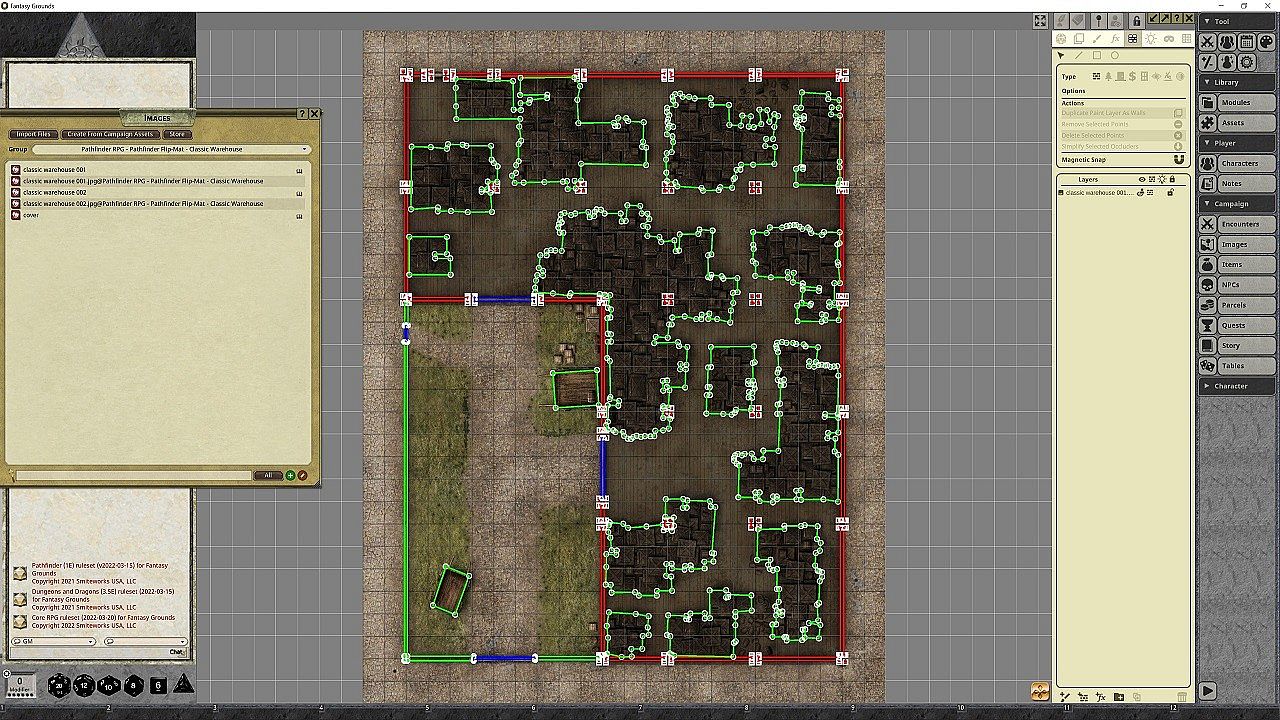This screenshot has width=1280, height=720.
Task: Click the All filter button in Images window
Action: 268,476
